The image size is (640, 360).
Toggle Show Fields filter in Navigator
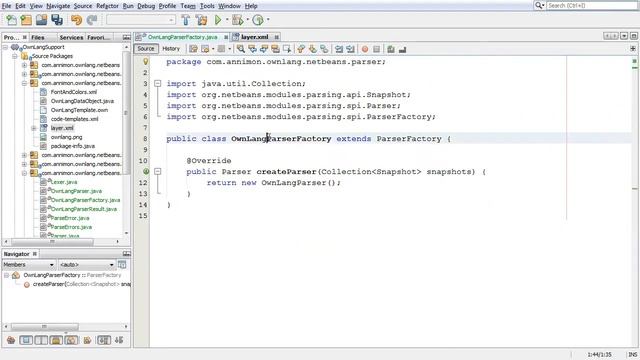(26, 340)
